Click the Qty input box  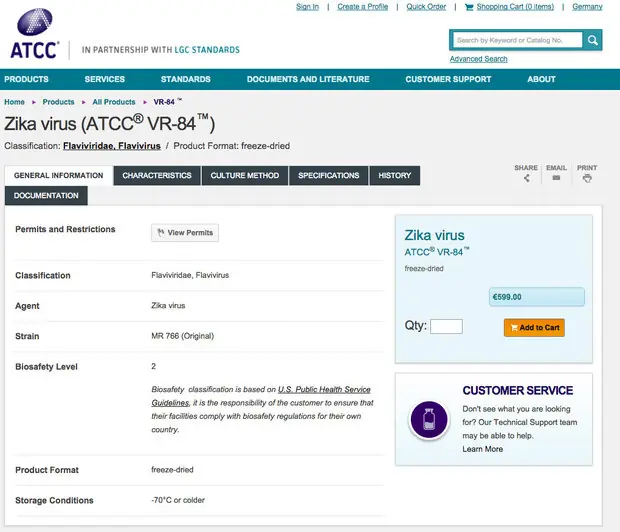(446, 326)
